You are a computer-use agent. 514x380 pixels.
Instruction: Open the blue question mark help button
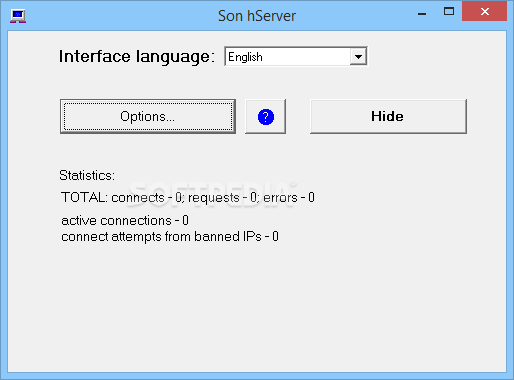(x=265, y=117)
